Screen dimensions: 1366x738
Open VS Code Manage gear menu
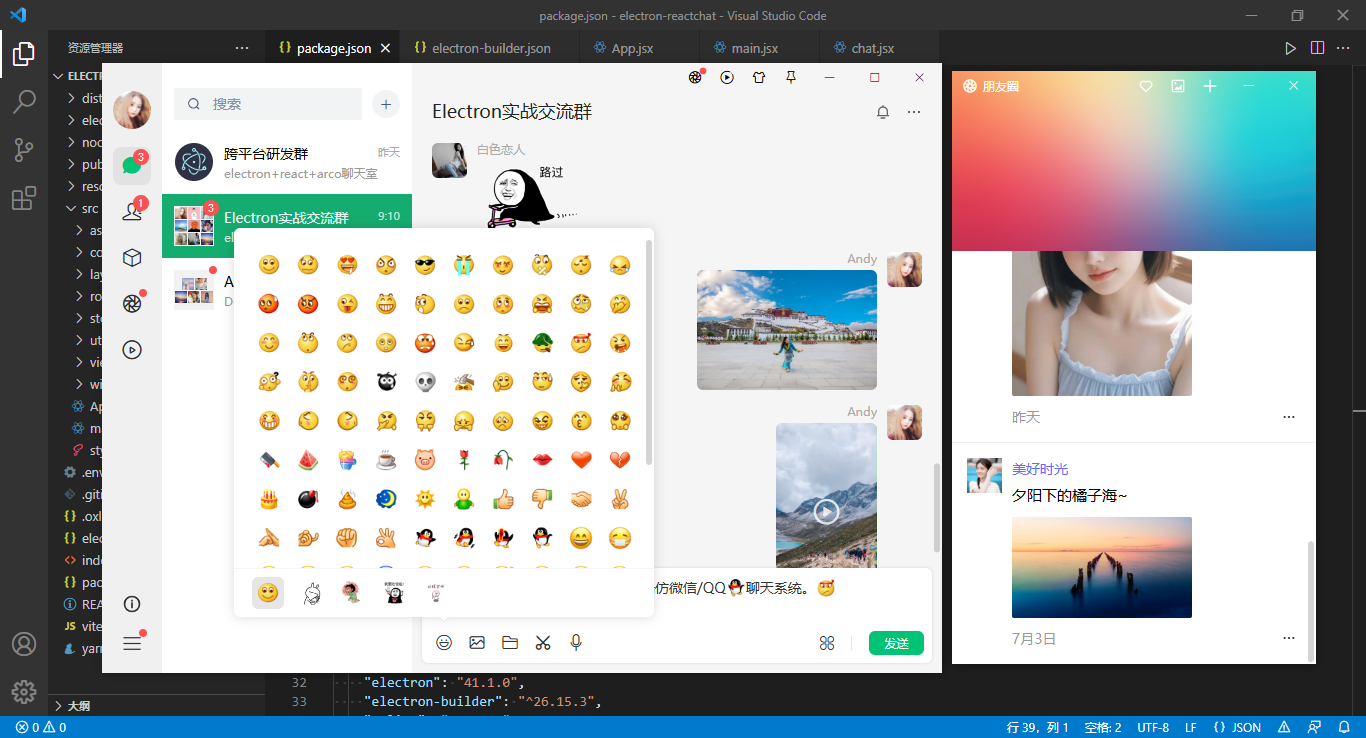[24, 691]
